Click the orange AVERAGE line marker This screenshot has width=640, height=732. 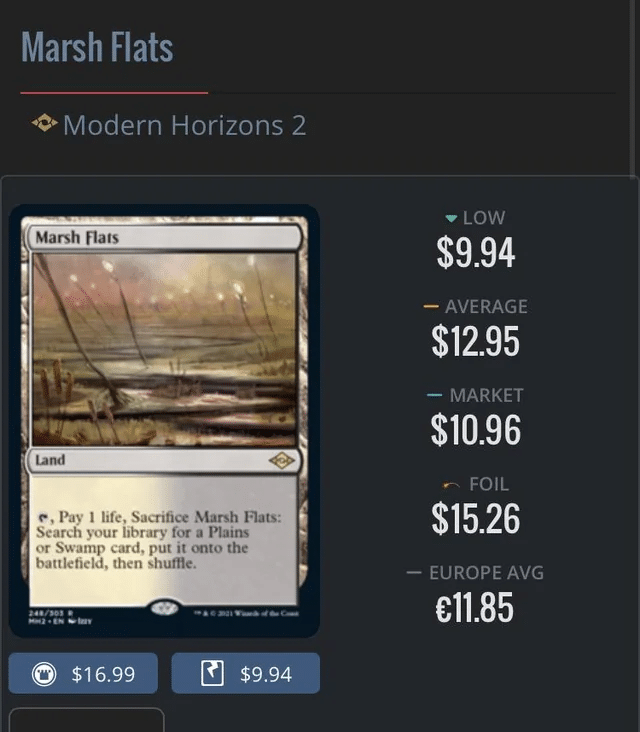point(431,307)
